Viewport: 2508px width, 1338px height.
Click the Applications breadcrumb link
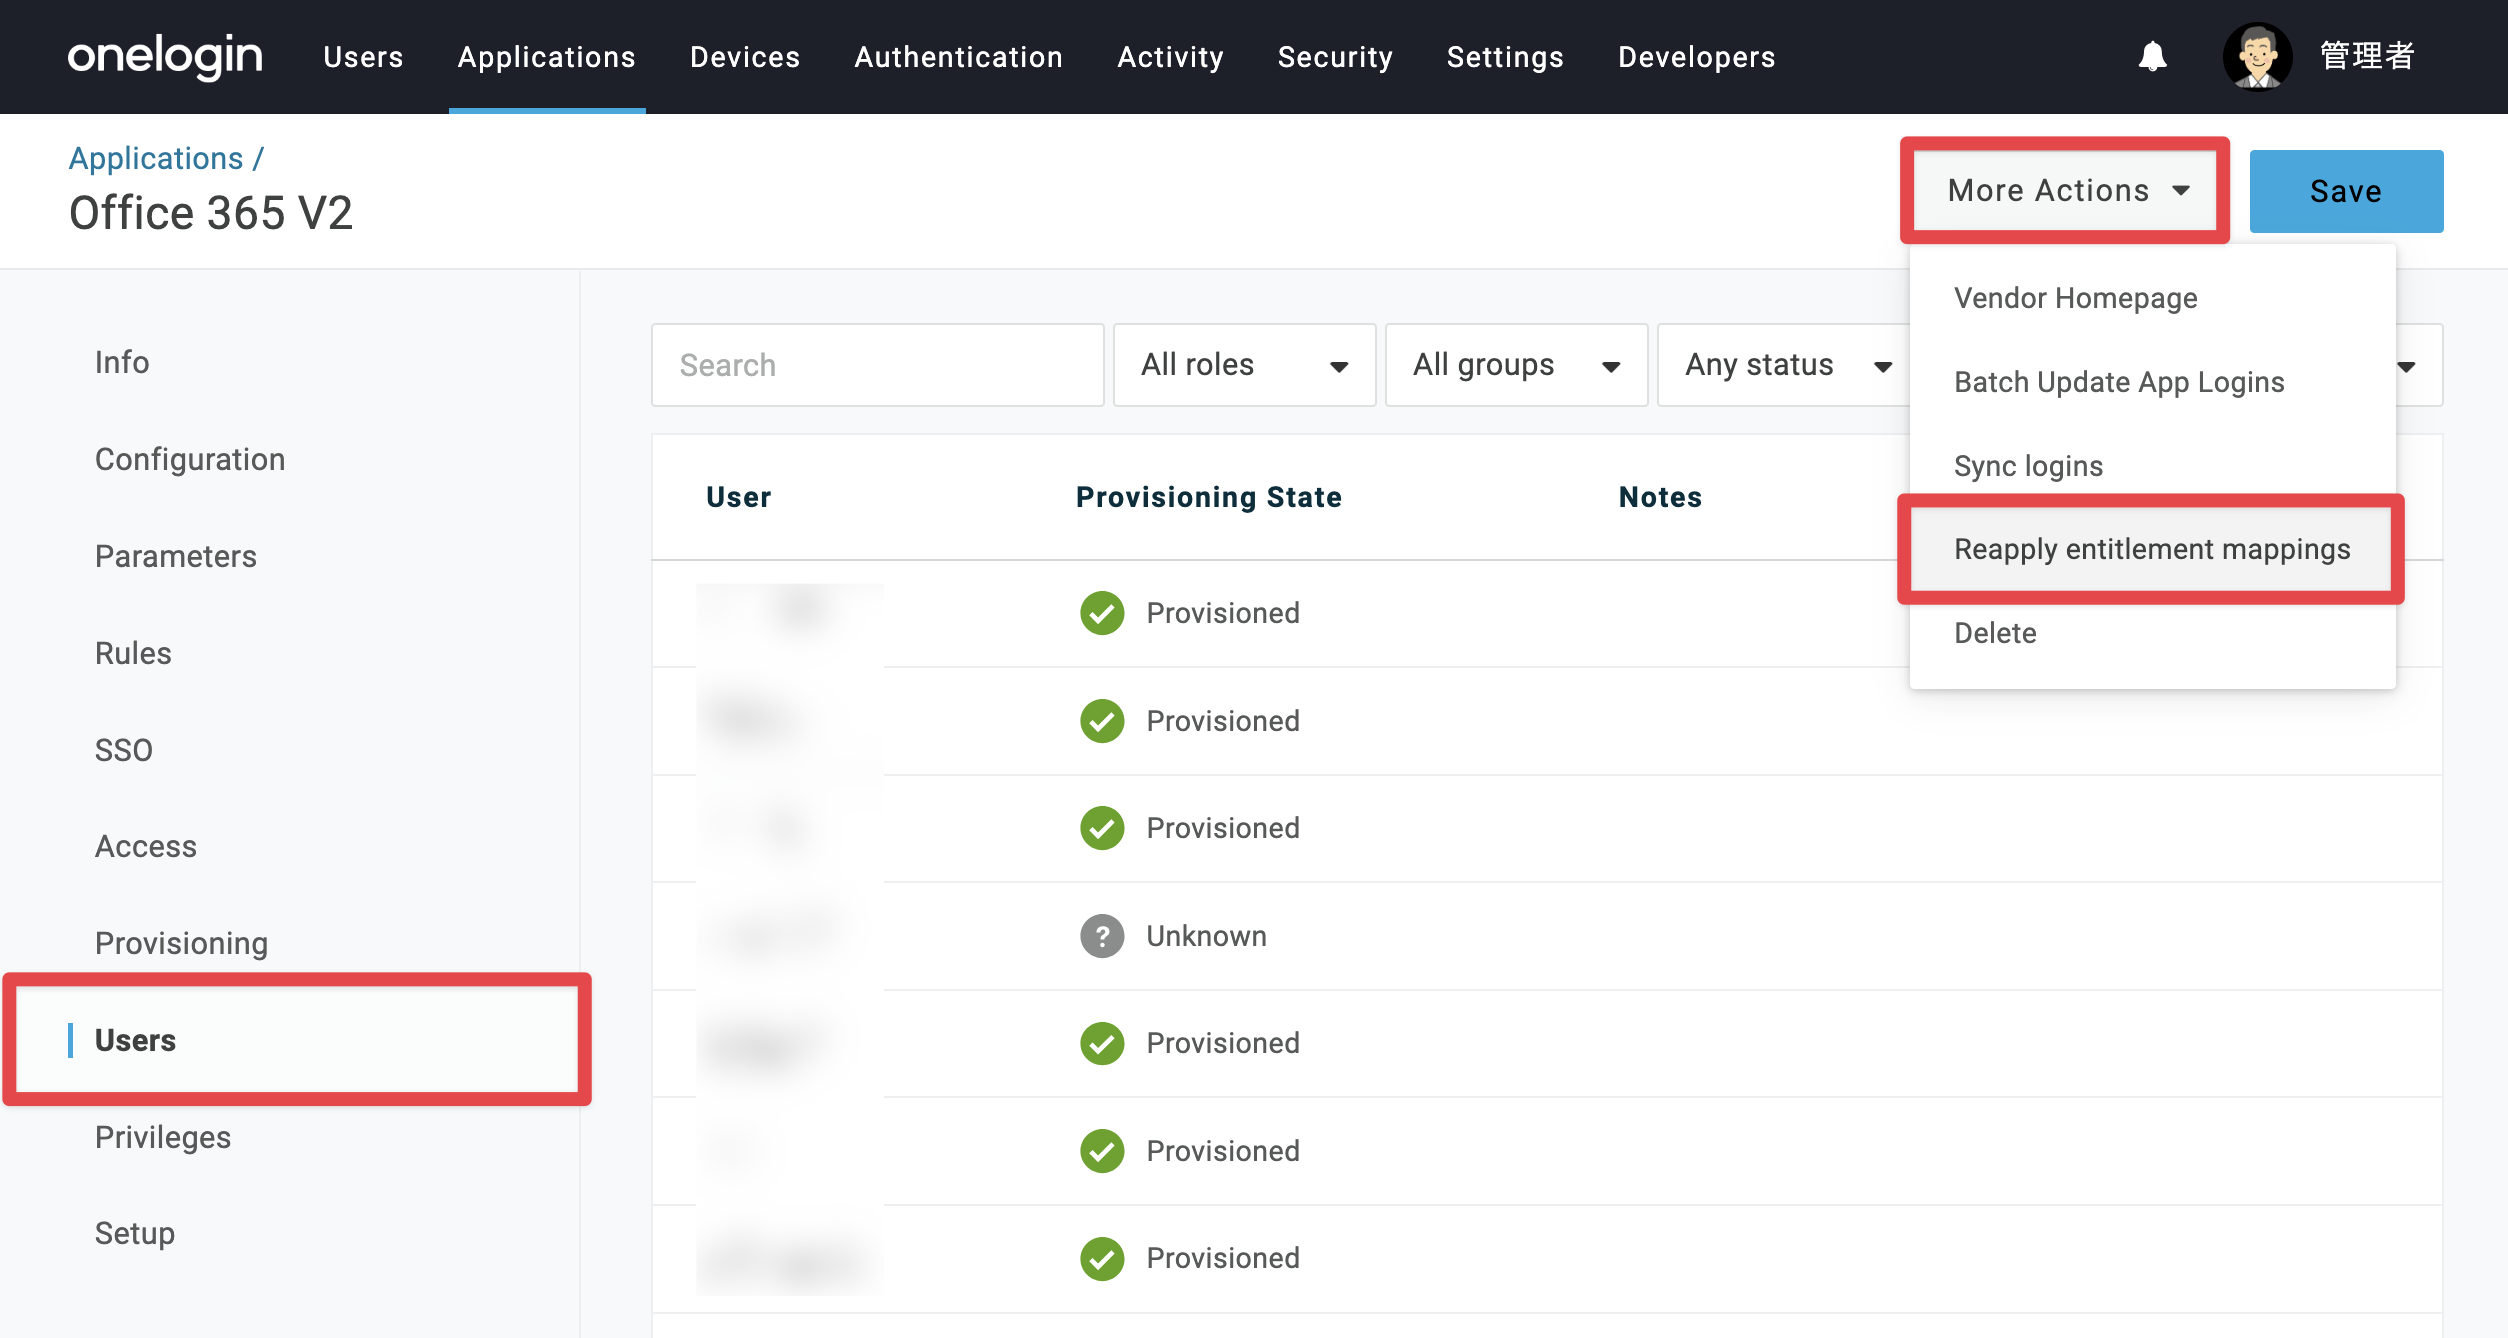156,158
